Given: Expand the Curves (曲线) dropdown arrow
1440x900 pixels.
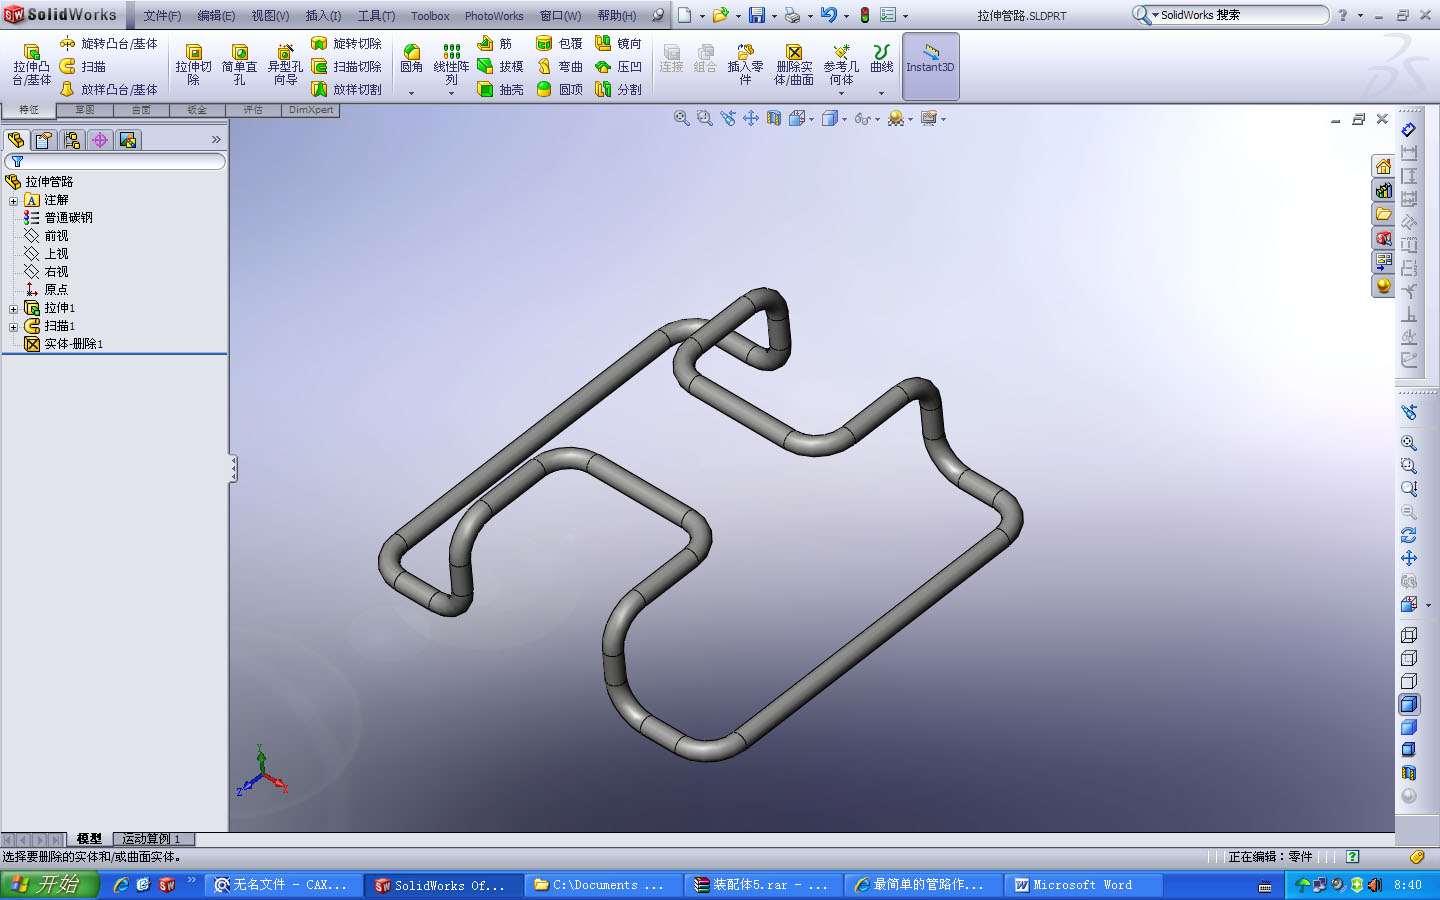Looking at the screenshot, I should (x=881, y=93).
